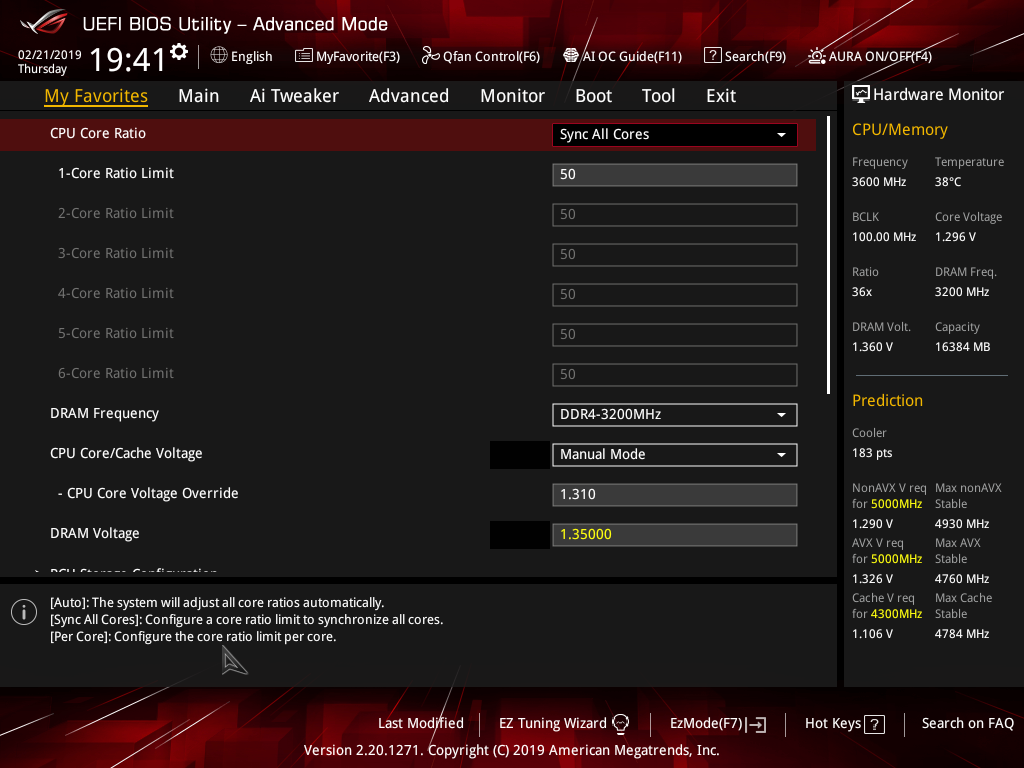
Task: Click the settings gear beside the clock
Action: click(179, 52)
